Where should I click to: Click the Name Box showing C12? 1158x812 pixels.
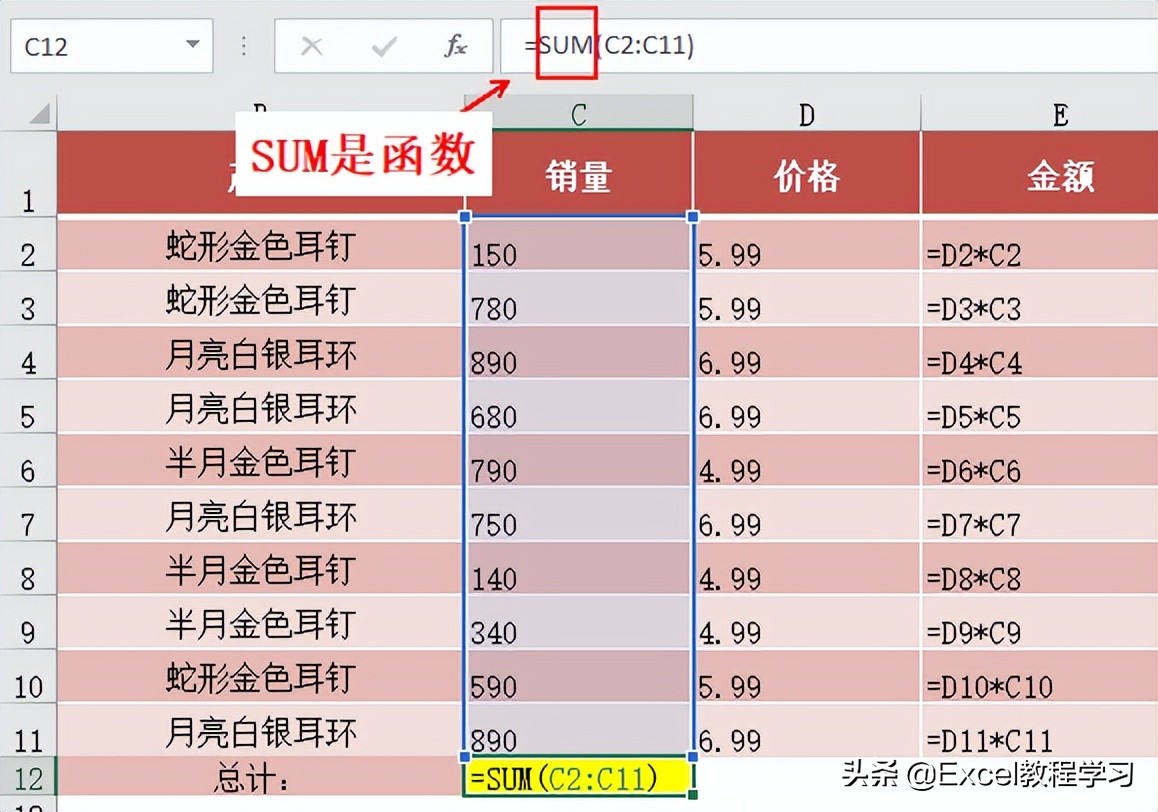(112, 46)
